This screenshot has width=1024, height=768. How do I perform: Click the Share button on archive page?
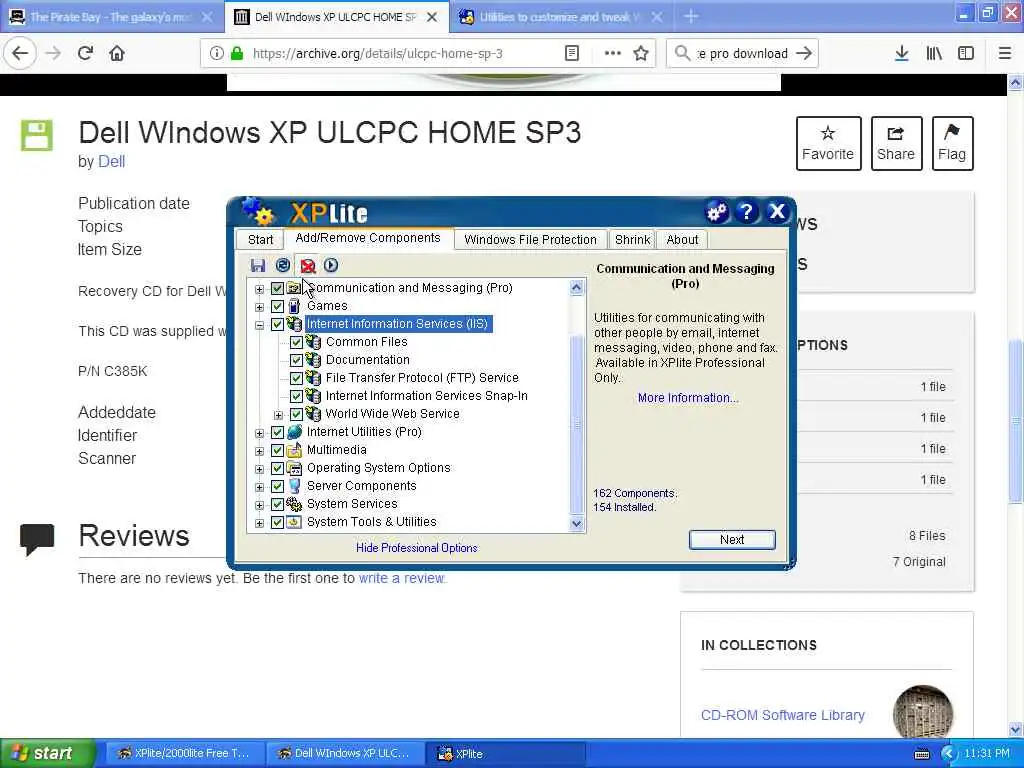click(896, 143)
